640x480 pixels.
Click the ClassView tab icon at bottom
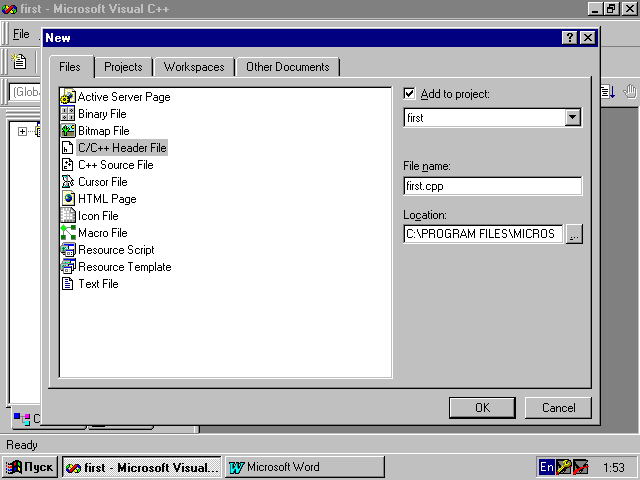(22, 418)
